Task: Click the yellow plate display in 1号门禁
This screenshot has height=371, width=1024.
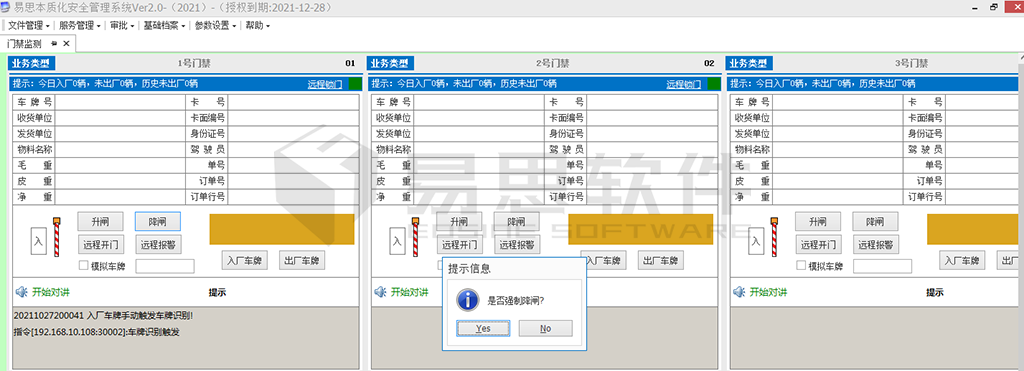Action: (x=282, y=229)
